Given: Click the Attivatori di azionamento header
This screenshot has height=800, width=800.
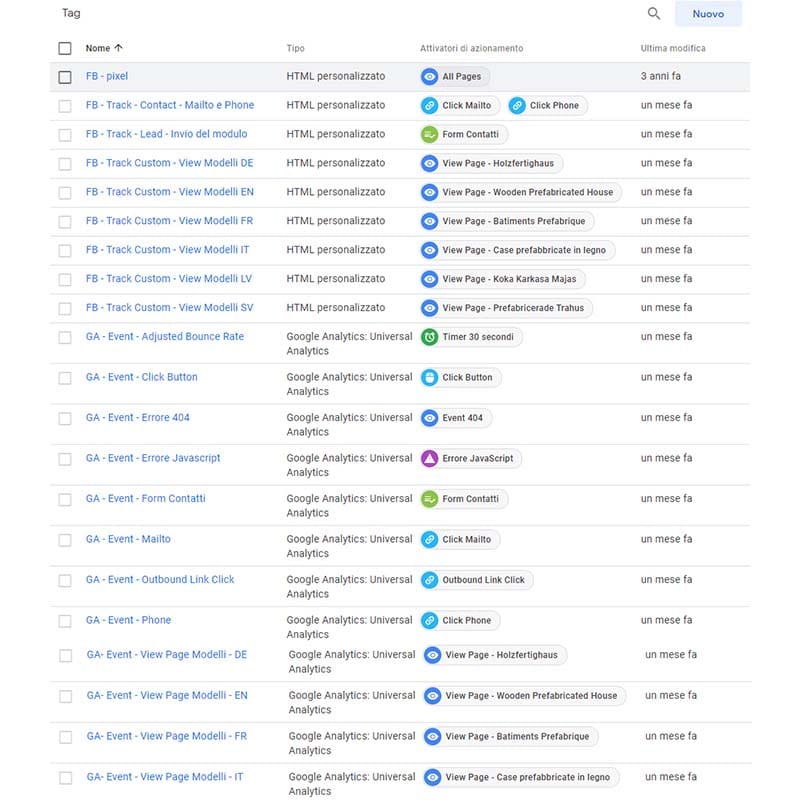Looking at the screenshot, I should tap(471, 48).
